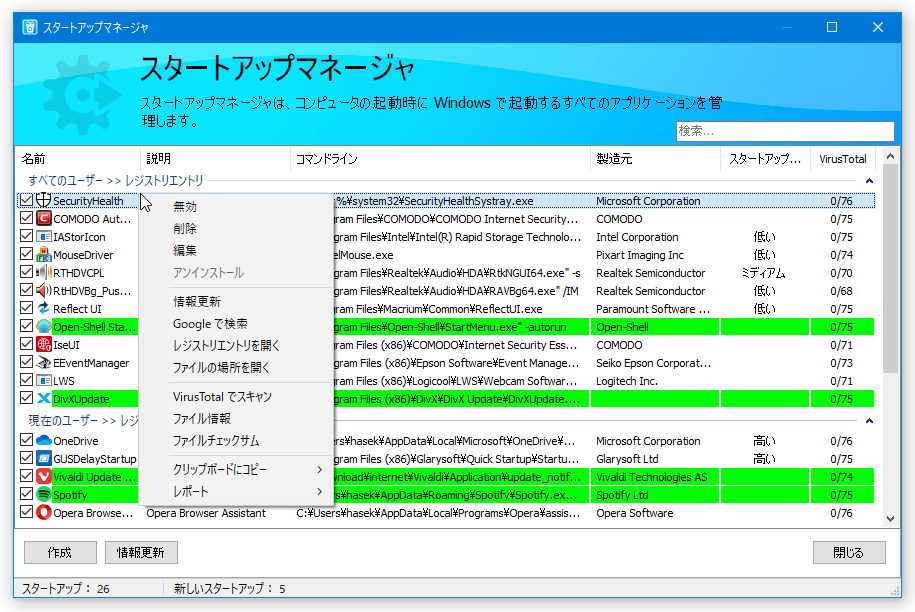Uncheck the SecurityHealth startup checkbox
The image size is (915, 612).
(26, 200)
